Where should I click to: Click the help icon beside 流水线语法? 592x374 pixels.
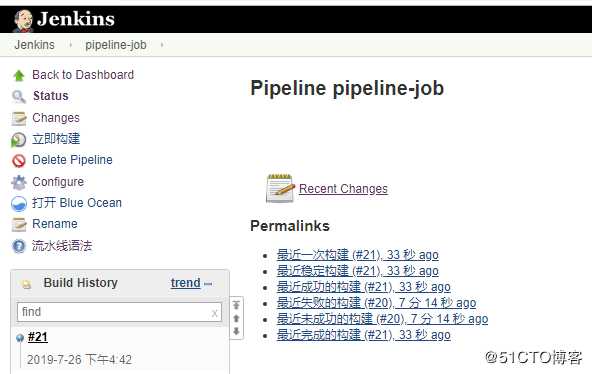[19, 246]
